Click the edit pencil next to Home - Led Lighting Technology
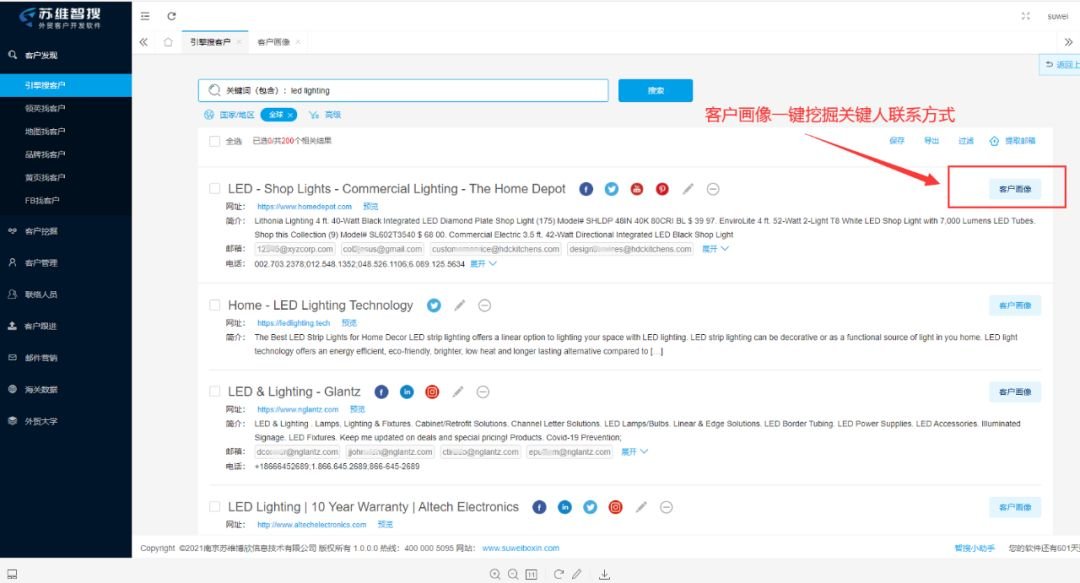Viewport: 1080px width, 583px height. tap(458, 305)
